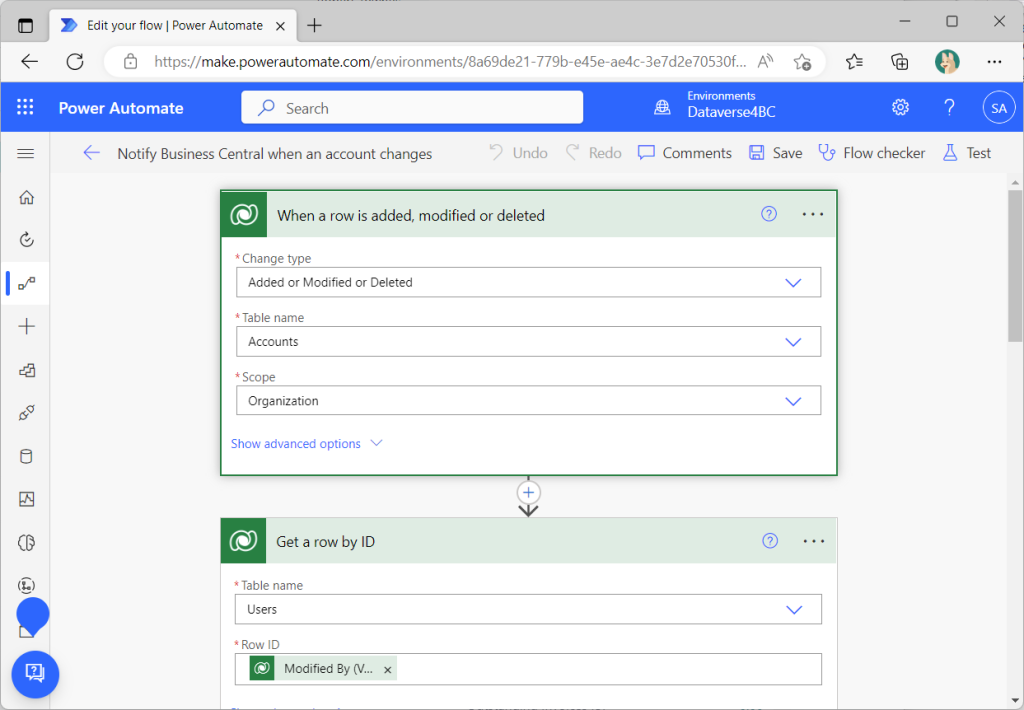The width and height of the screenshot is (1024, 710).
Task: Edit the flow name text
Action: click(275, 153)
